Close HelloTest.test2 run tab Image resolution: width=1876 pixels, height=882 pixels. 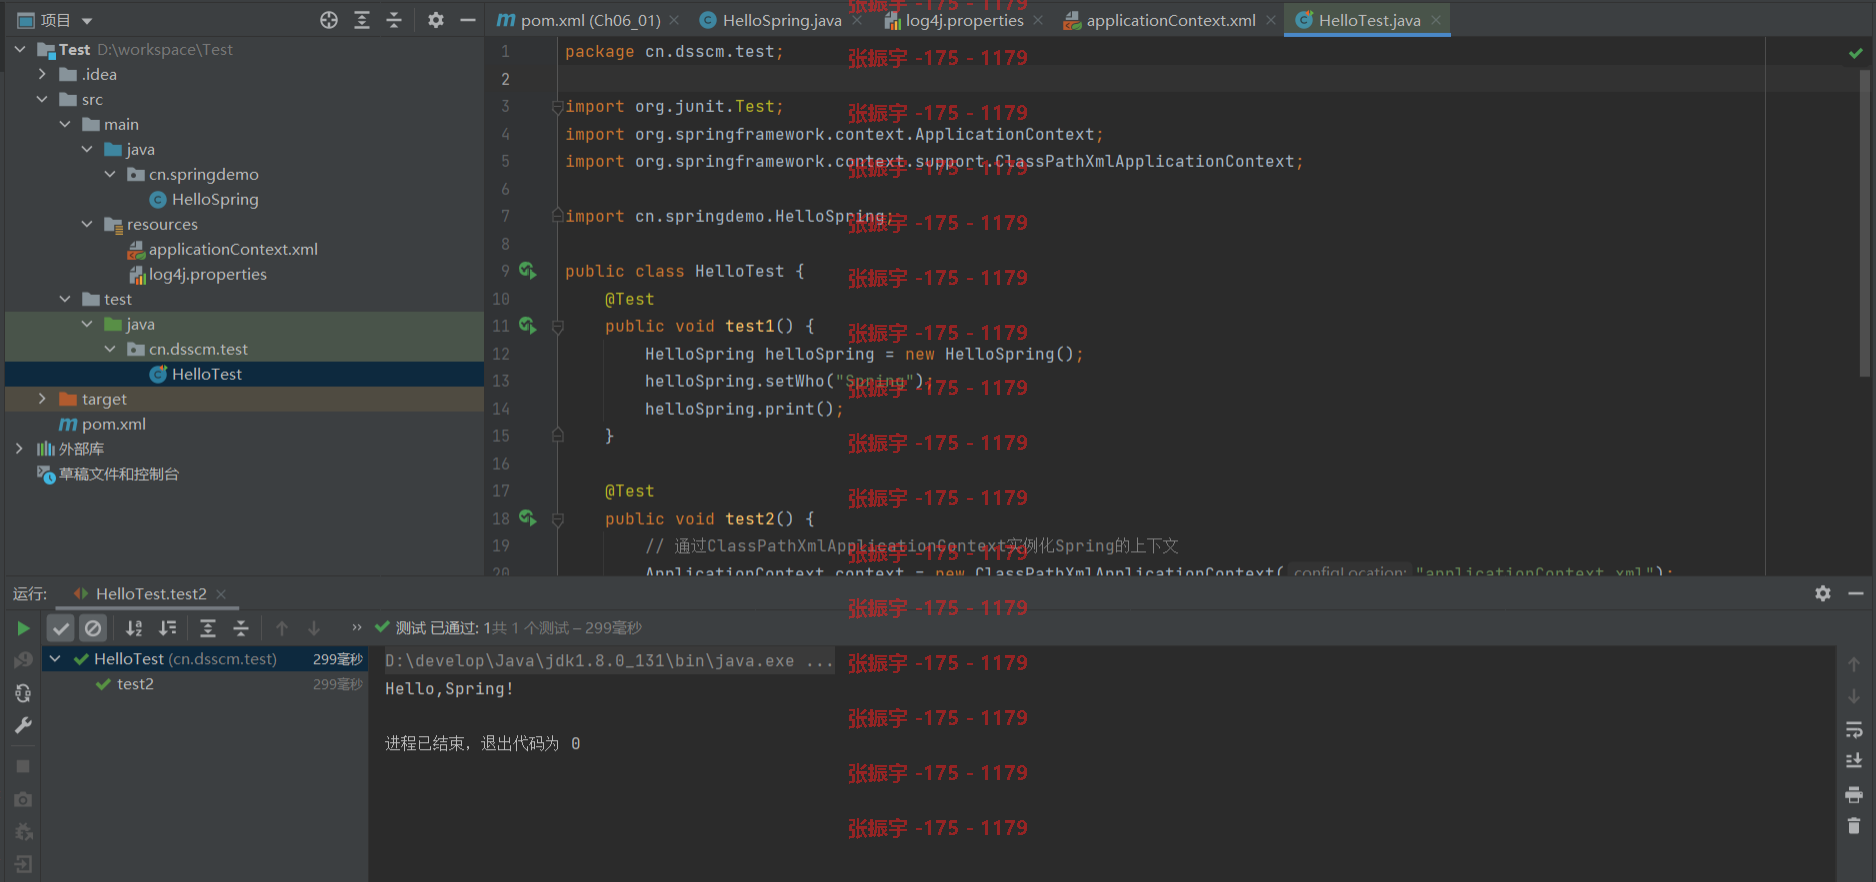(221, 594)
